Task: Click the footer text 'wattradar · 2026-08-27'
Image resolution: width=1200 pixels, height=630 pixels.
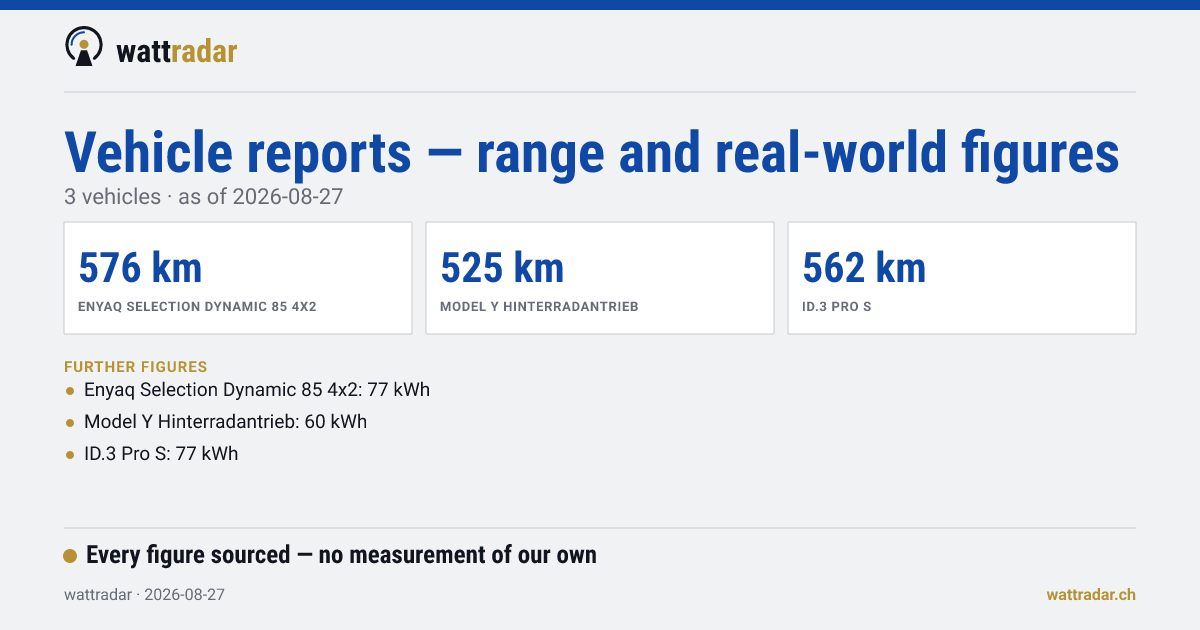Action: (x=144, y=594)
